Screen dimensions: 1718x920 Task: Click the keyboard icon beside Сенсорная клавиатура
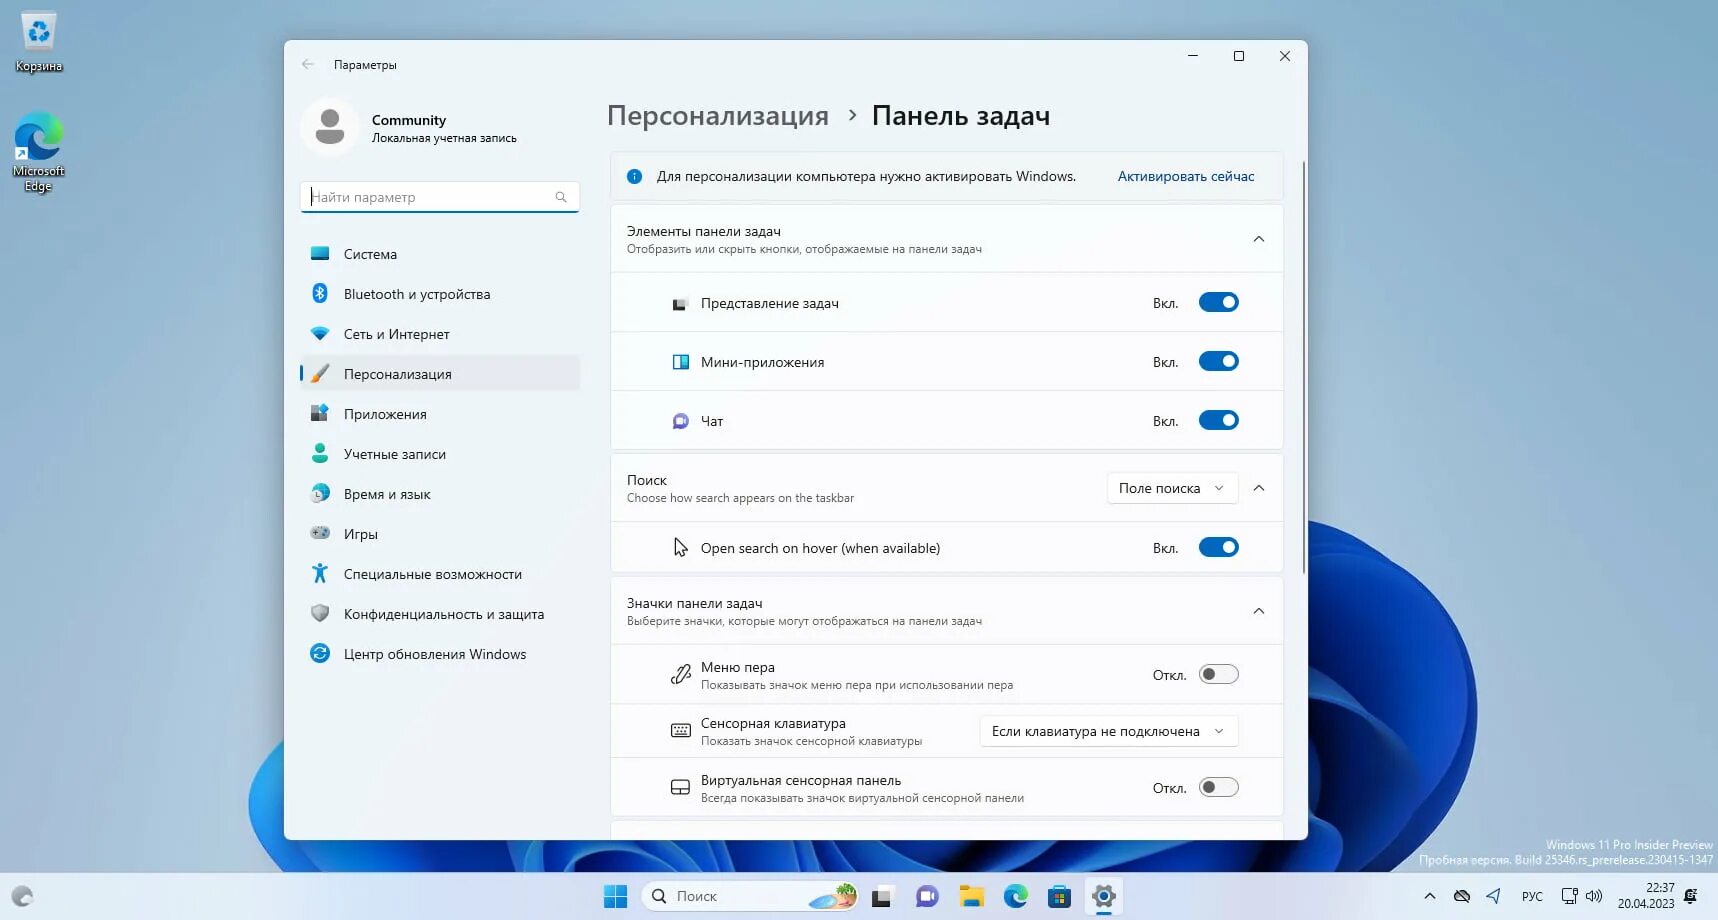[680, 731]
